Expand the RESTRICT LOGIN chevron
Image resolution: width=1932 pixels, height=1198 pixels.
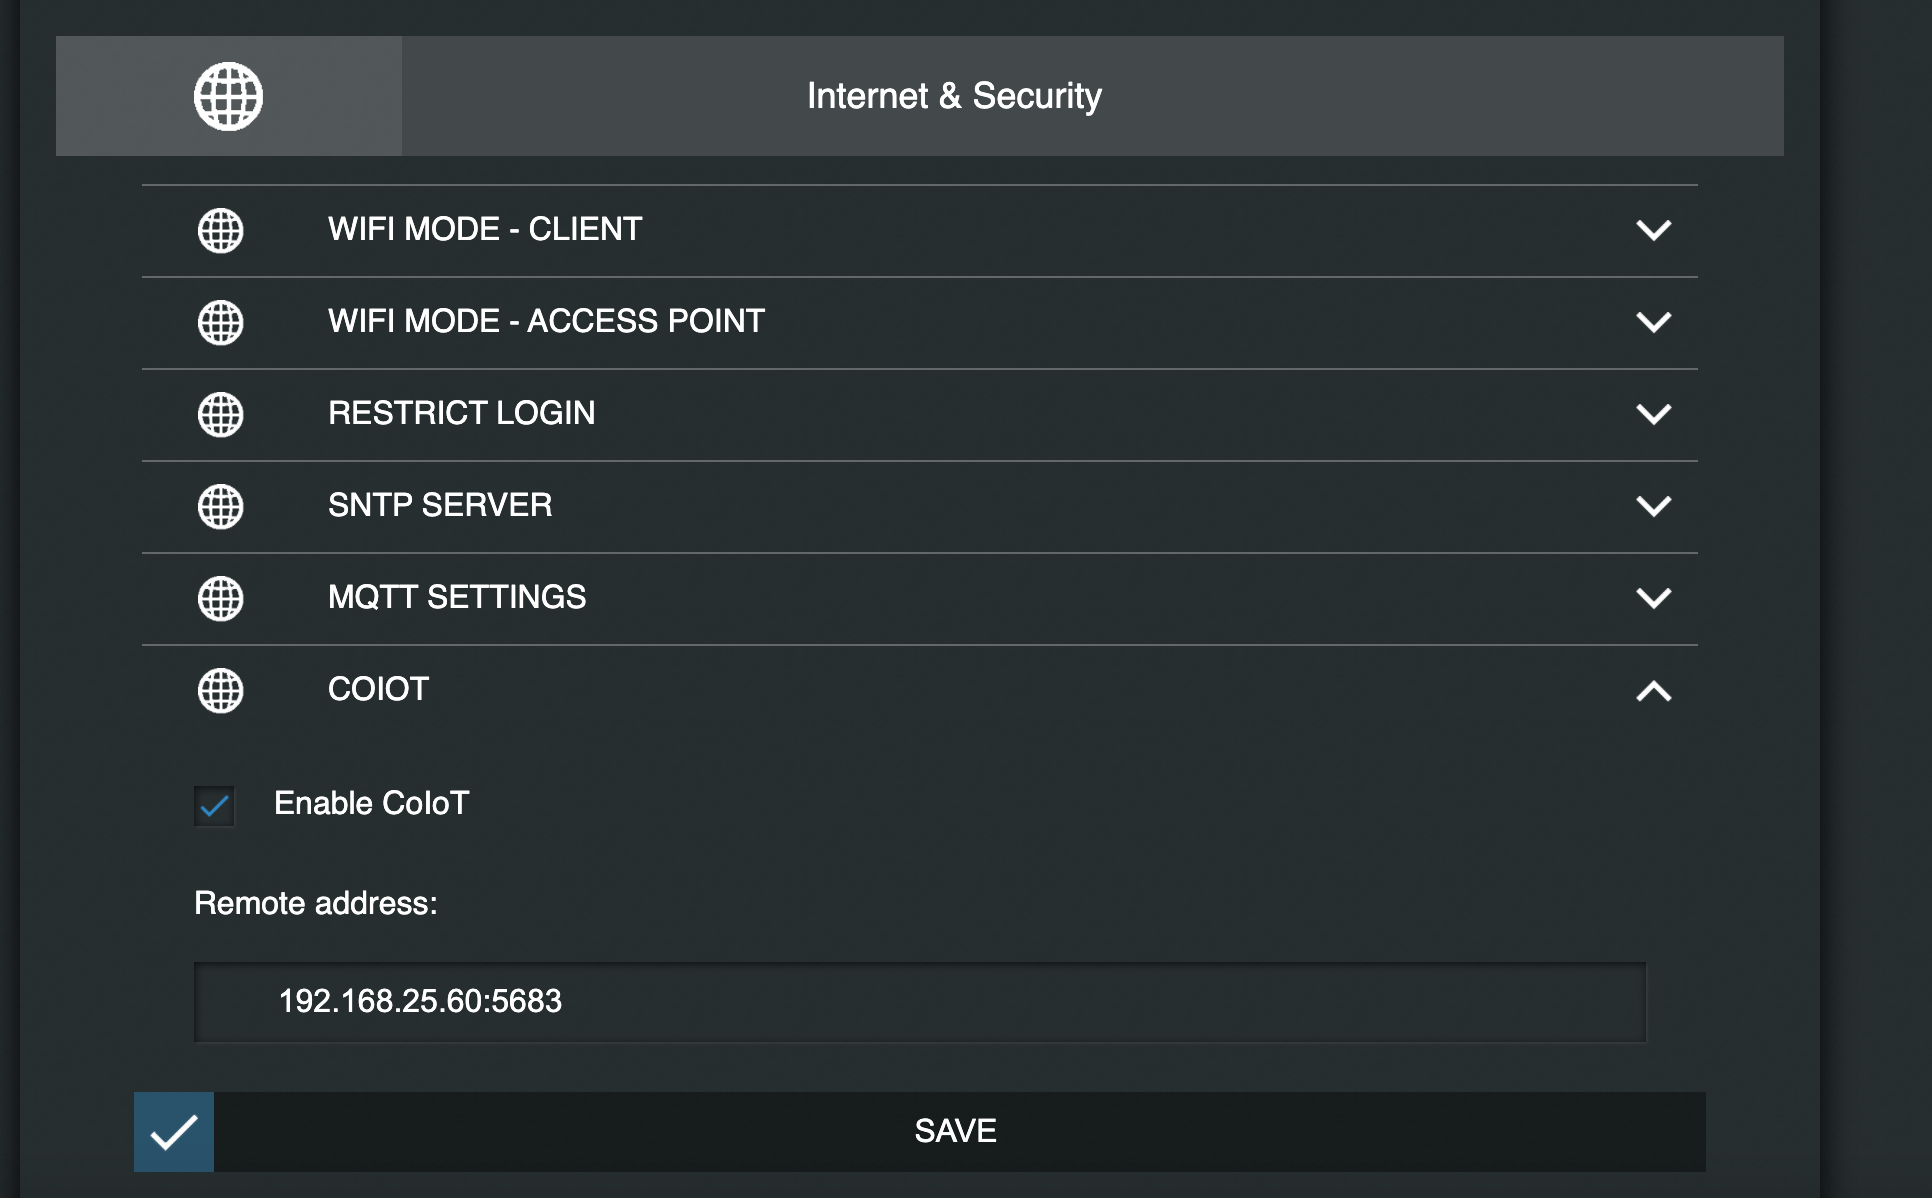click(x=1653, y=414)
